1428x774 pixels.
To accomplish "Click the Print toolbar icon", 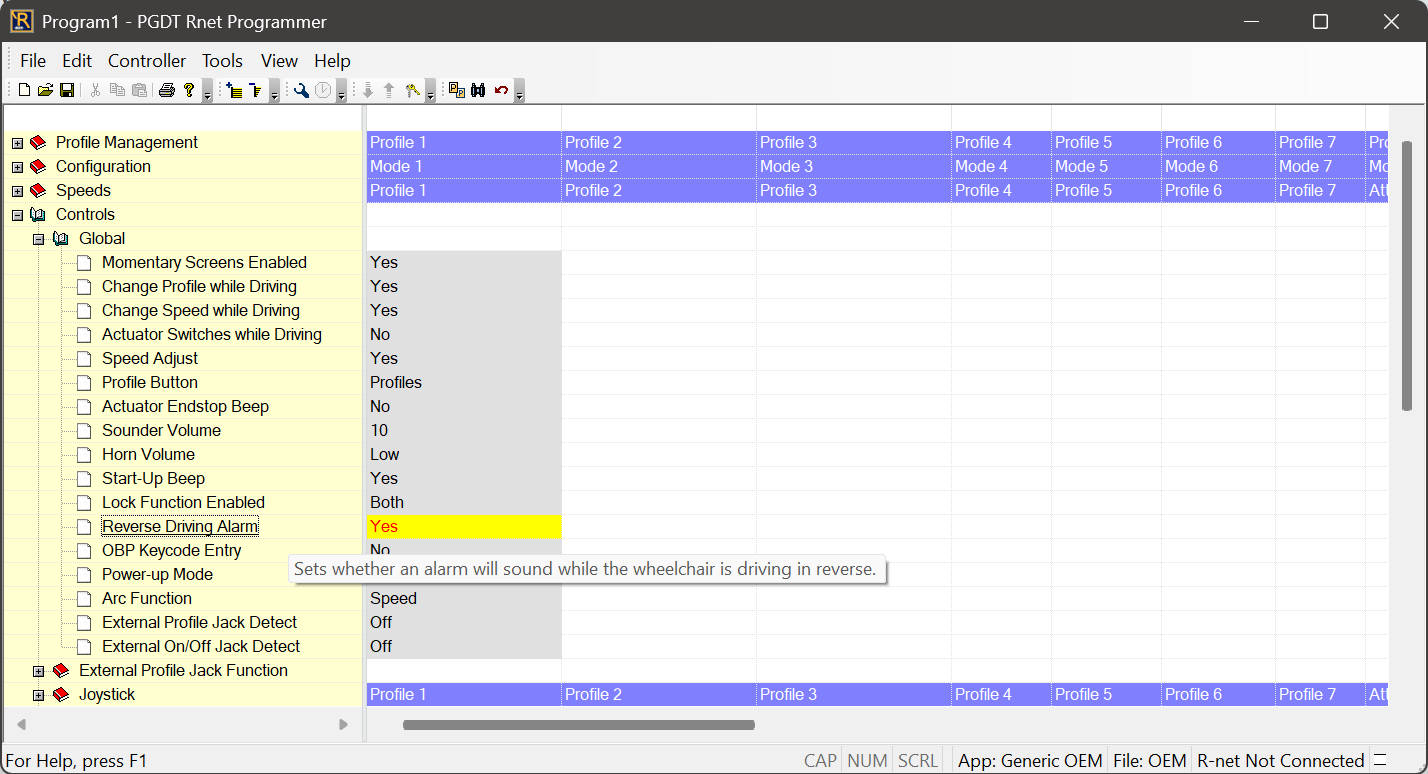I will [166, 90].
